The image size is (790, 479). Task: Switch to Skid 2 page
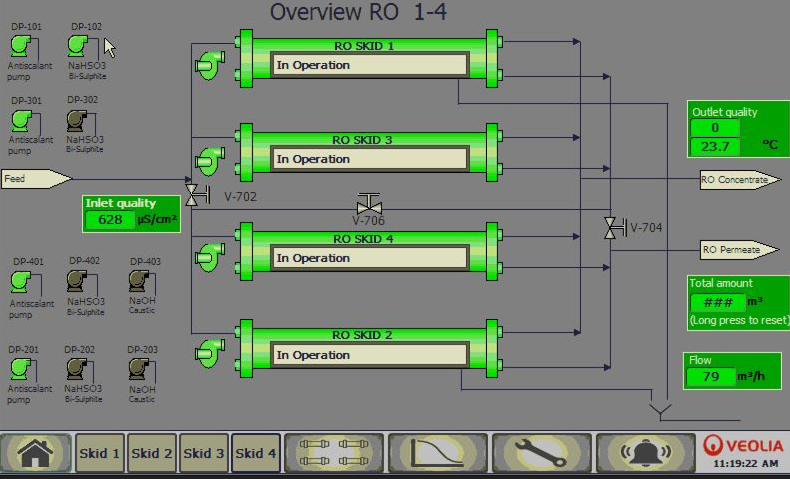tap(152, 453)
